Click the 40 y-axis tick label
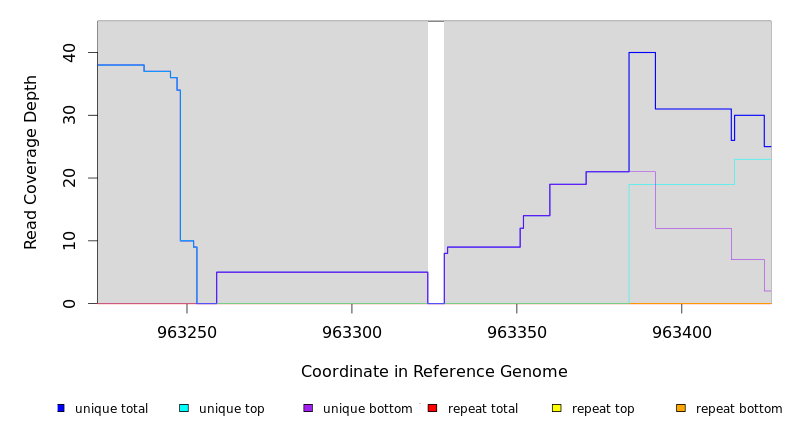 (x=69, y=52)
